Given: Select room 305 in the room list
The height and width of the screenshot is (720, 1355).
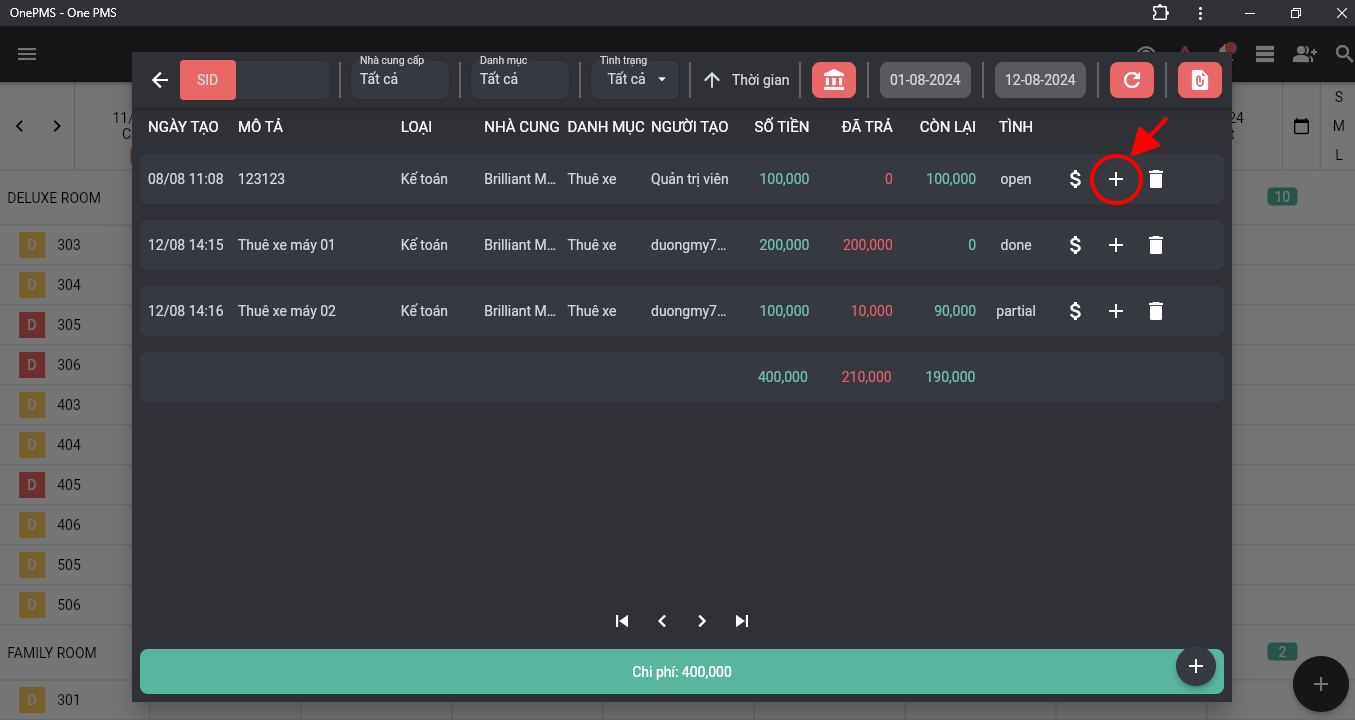Looking at the screenshot, I should click(x=69, y=325).
